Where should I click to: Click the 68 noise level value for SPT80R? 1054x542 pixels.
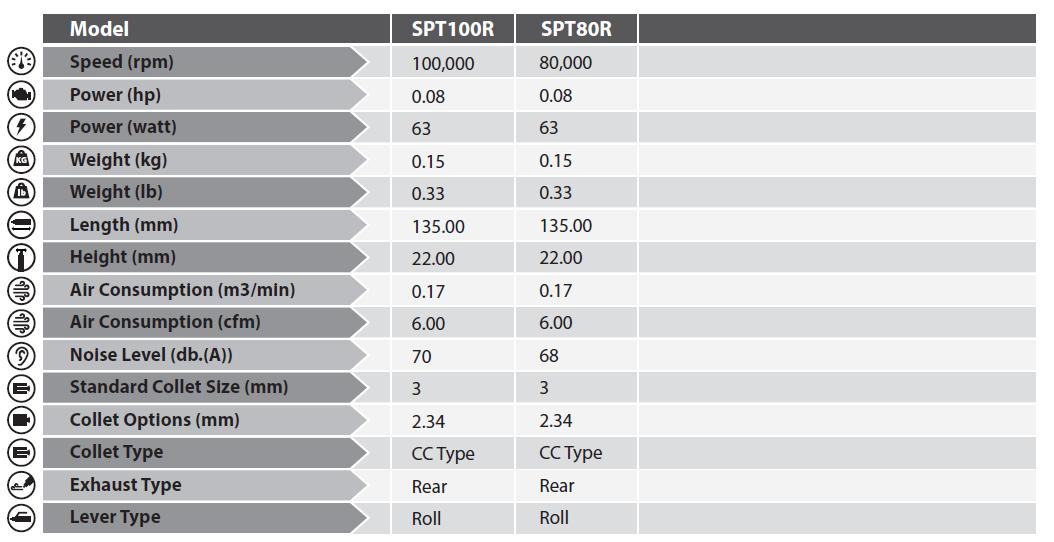tap(549, 356)
